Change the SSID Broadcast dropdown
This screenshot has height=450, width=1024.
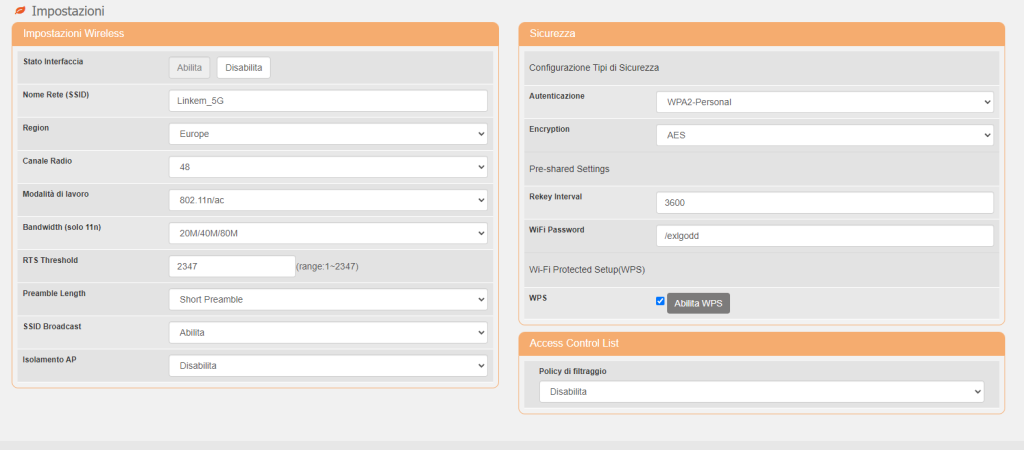click(x=328, y=332)
